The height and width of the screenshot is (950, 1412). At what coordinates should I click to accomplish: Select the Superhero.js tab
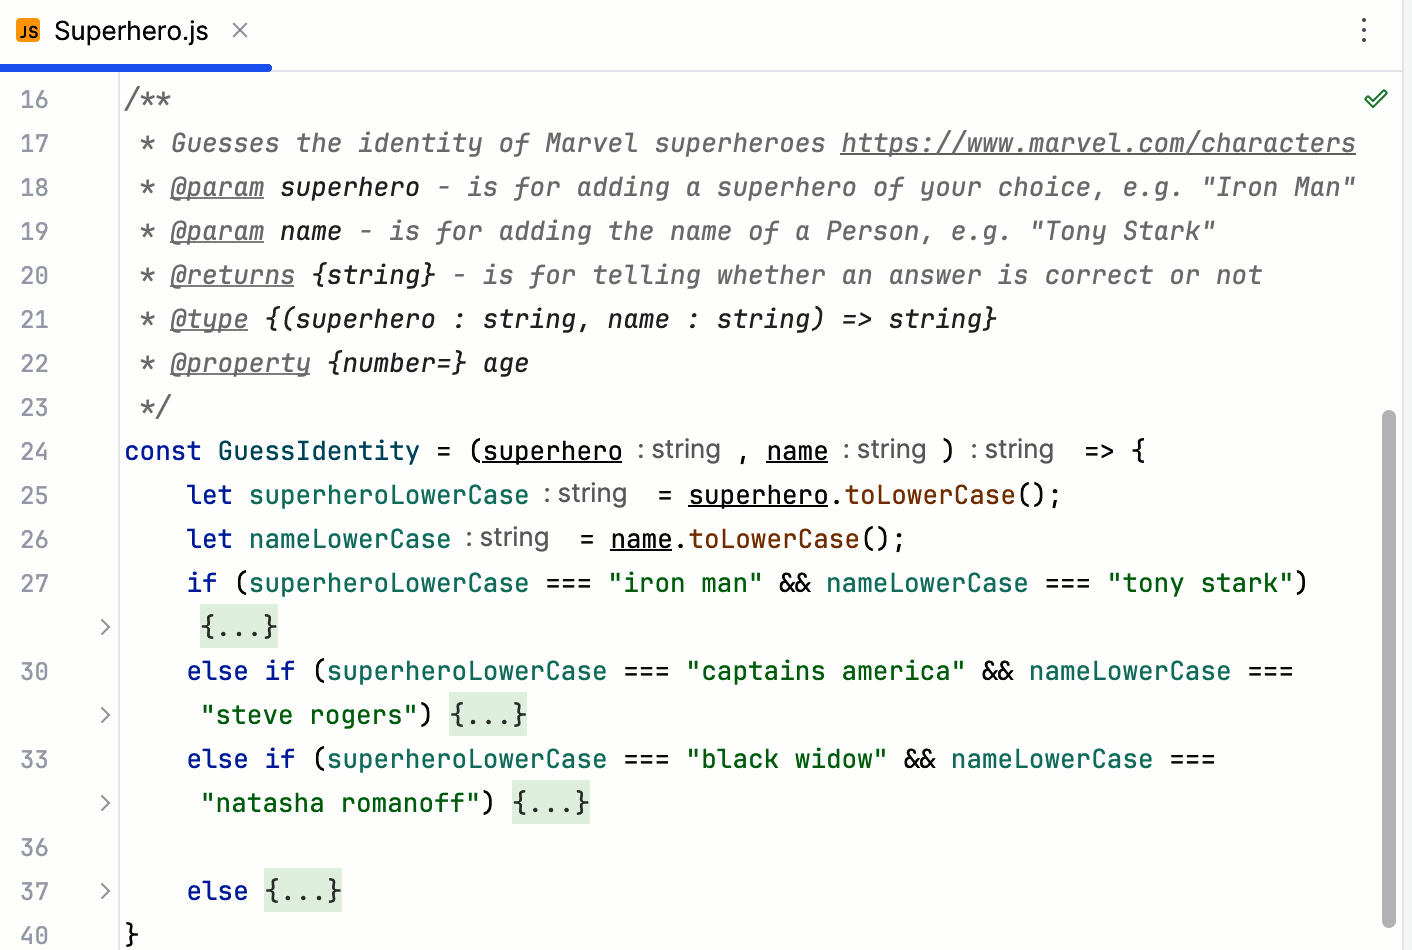pyautogui.click(x=130, y=31)
